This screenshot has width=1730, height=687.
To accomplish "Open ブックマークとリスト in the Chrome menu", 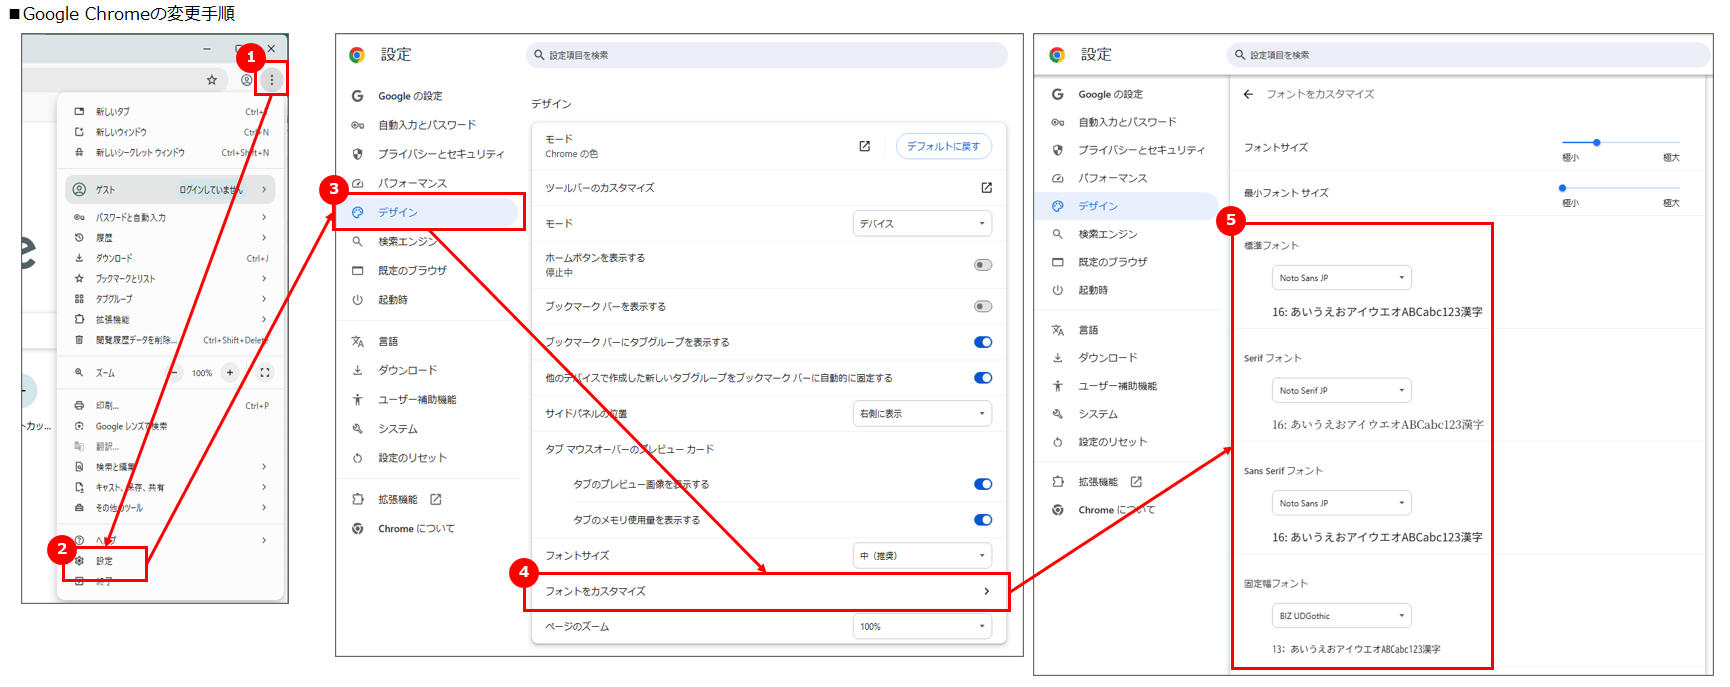I will [170, 279].
